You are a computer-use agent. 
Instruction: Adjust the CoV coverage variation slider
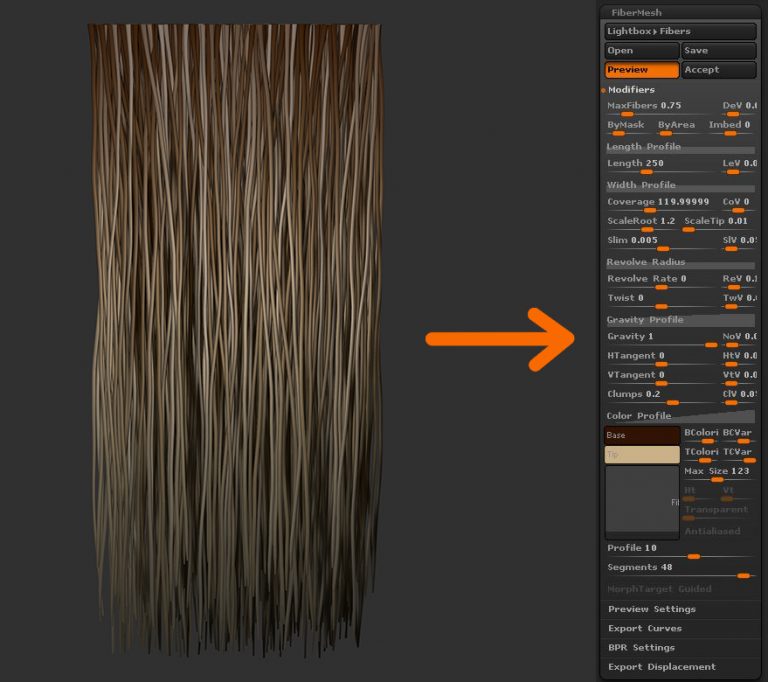738,204
